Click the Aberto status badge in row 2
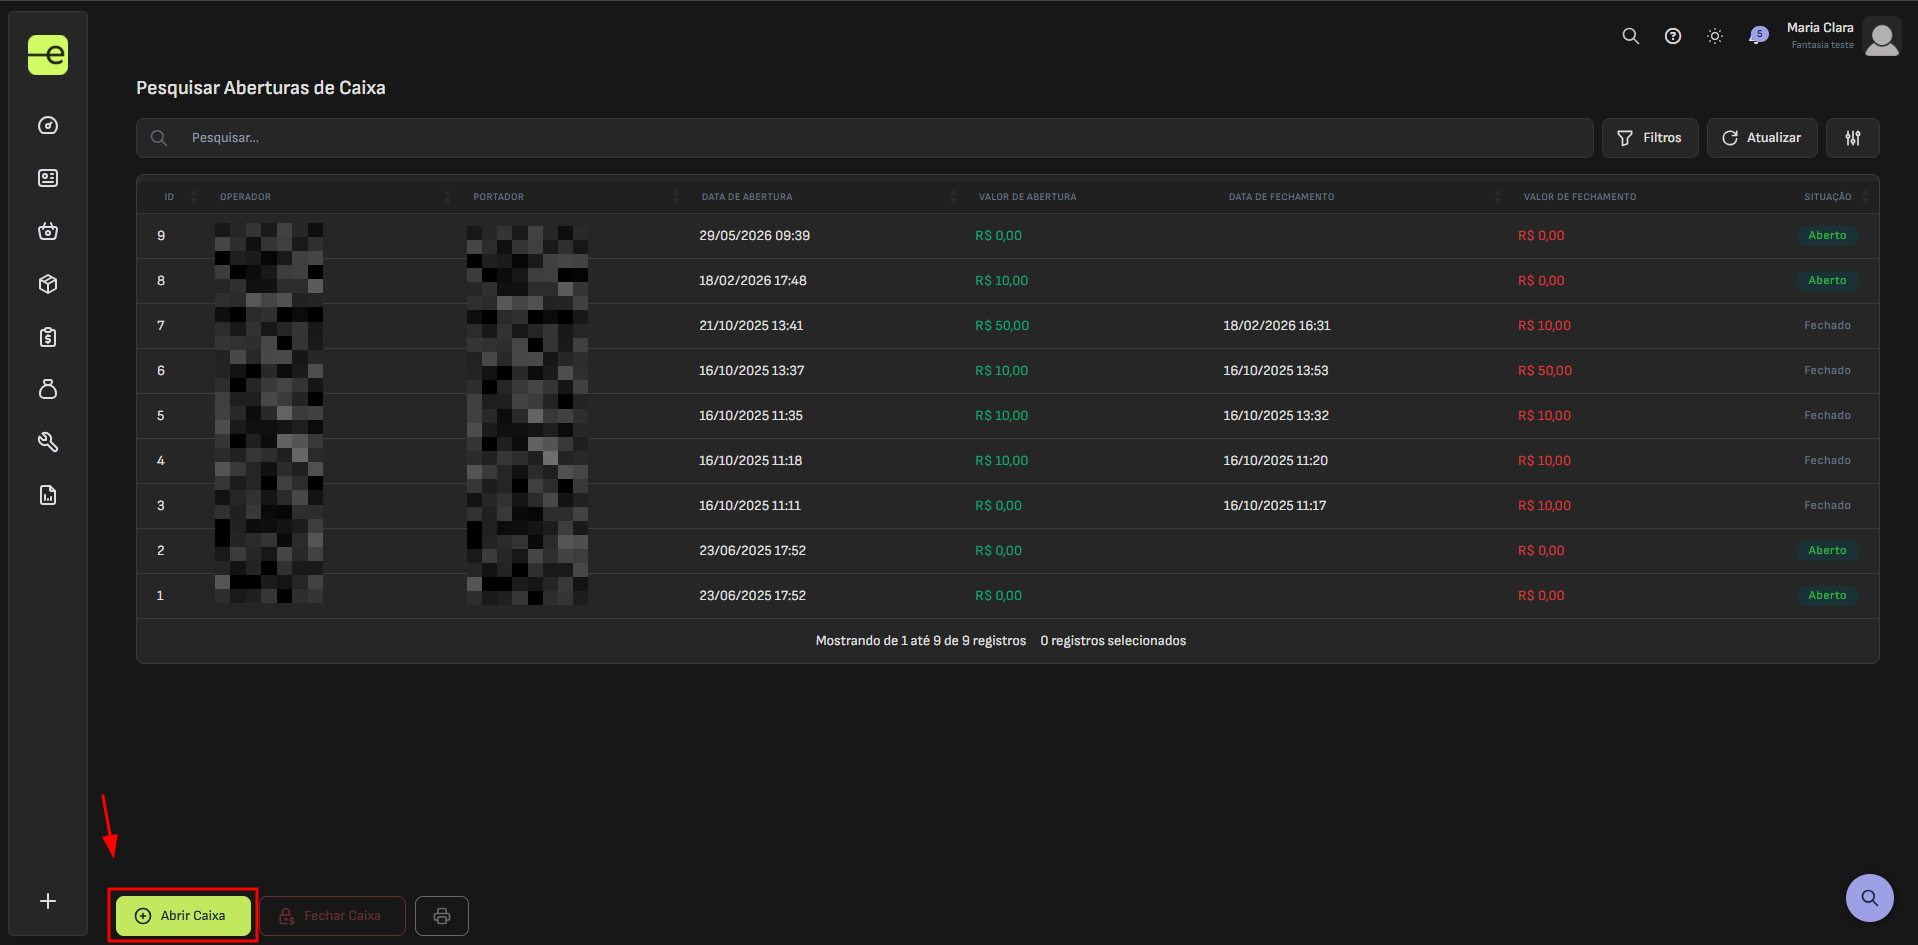 click(1827, 551)
